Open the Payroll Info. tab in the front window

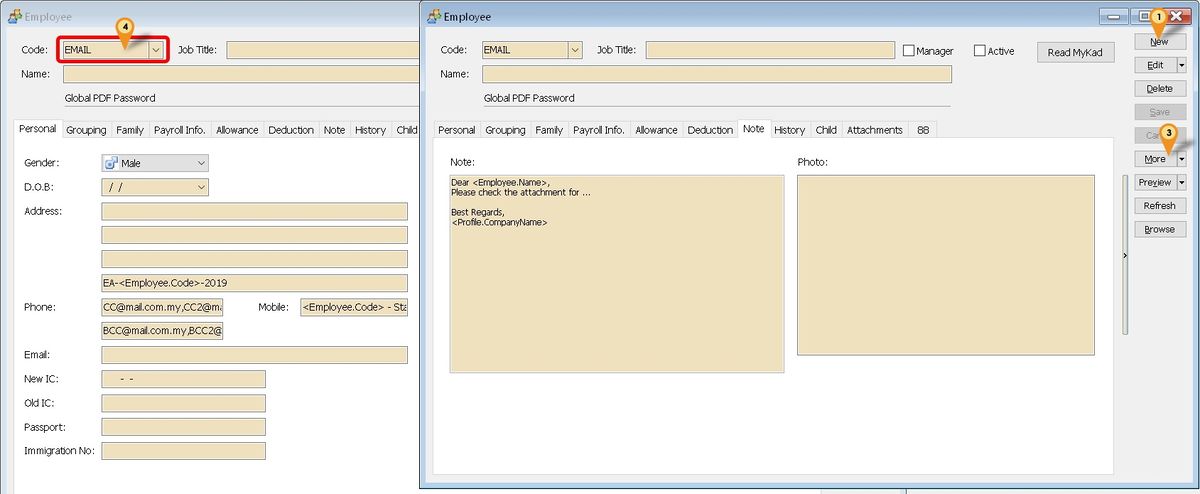coord(599,130)
